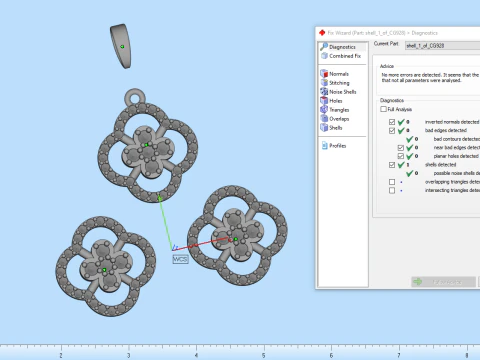Viewport: 480px width, 360px height.
Task: Open the Shells fixing step
Action: pyautogui.click(x=331, y=128)
